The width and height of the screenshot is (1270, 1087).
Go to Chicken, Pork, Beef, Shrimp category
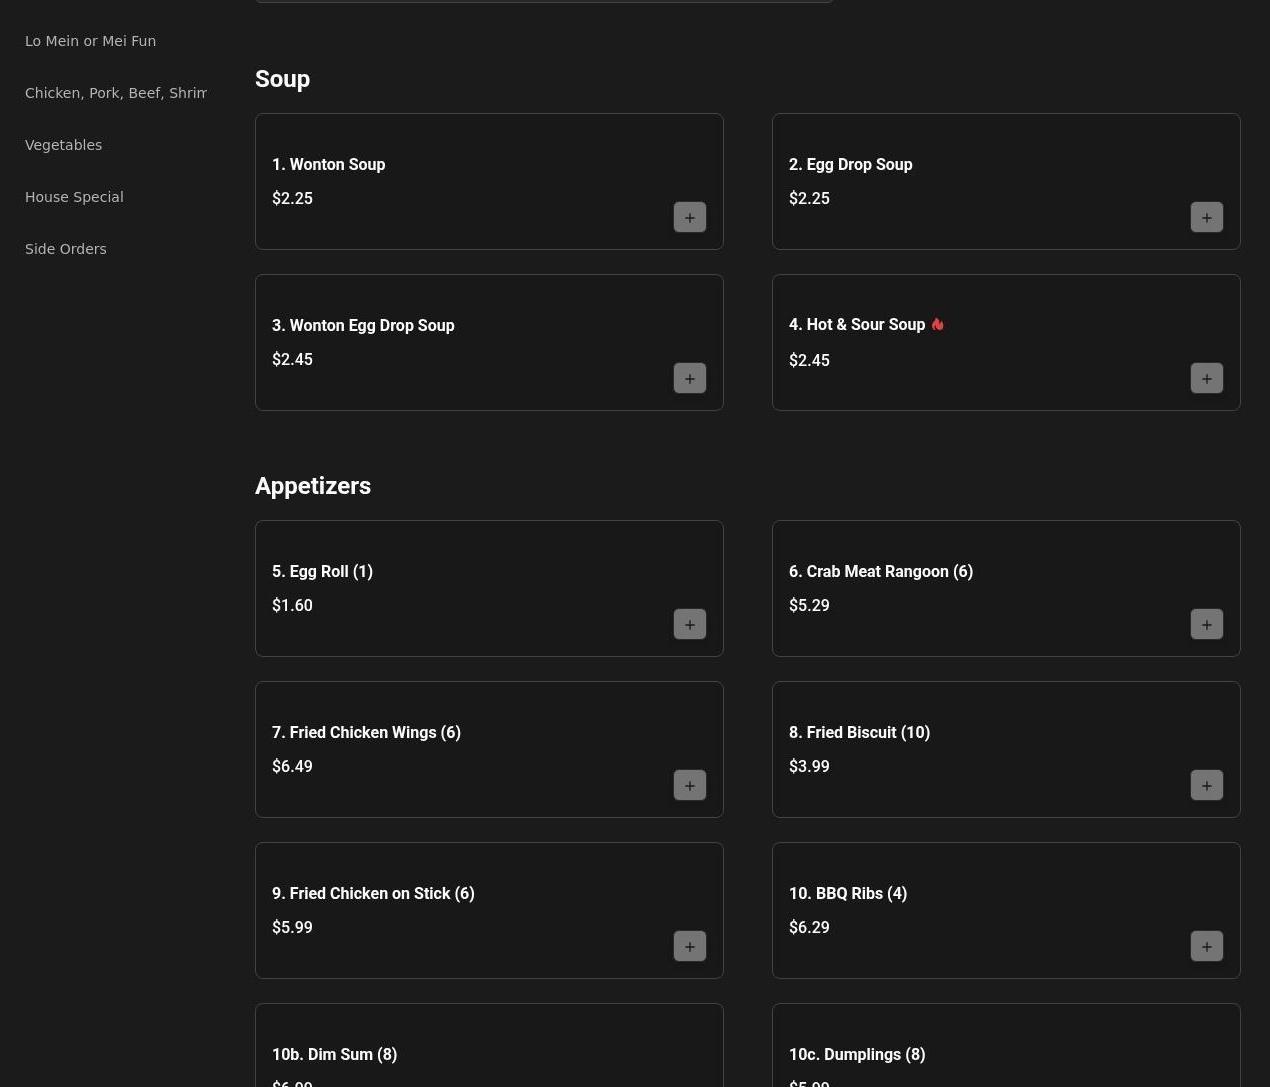116,93
